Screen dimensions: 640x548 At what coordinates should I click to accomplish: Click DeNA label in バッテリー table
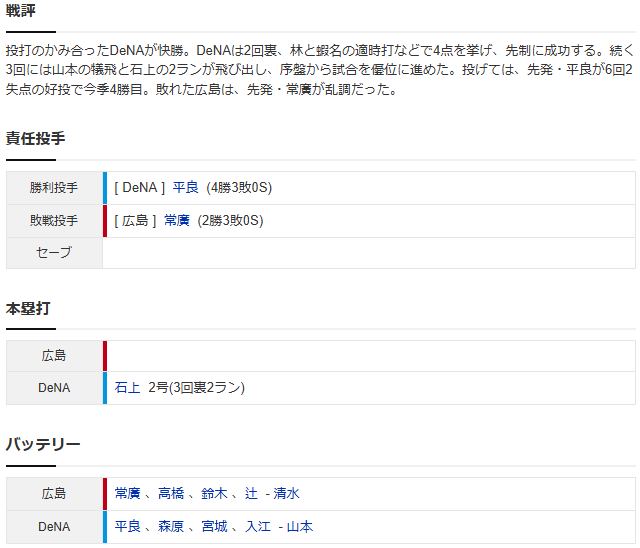[54, 527]
